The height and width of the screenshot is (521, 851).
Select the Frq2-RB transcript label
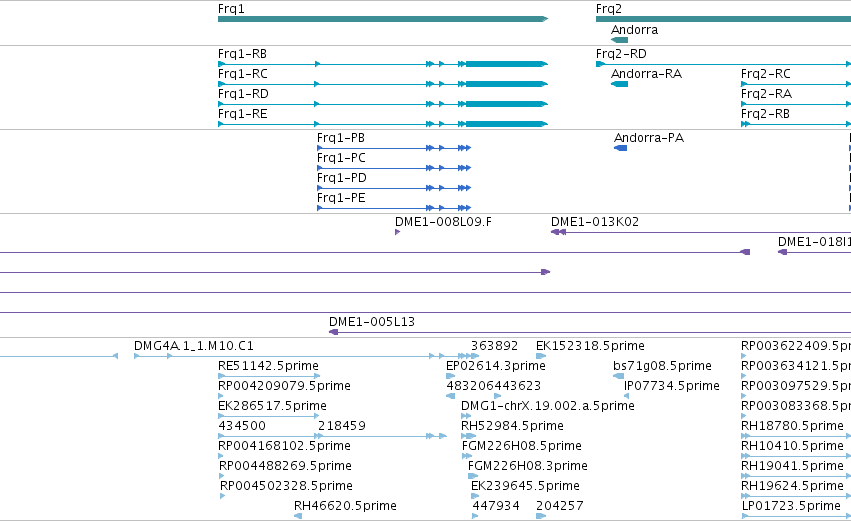(x=765, y=114)
